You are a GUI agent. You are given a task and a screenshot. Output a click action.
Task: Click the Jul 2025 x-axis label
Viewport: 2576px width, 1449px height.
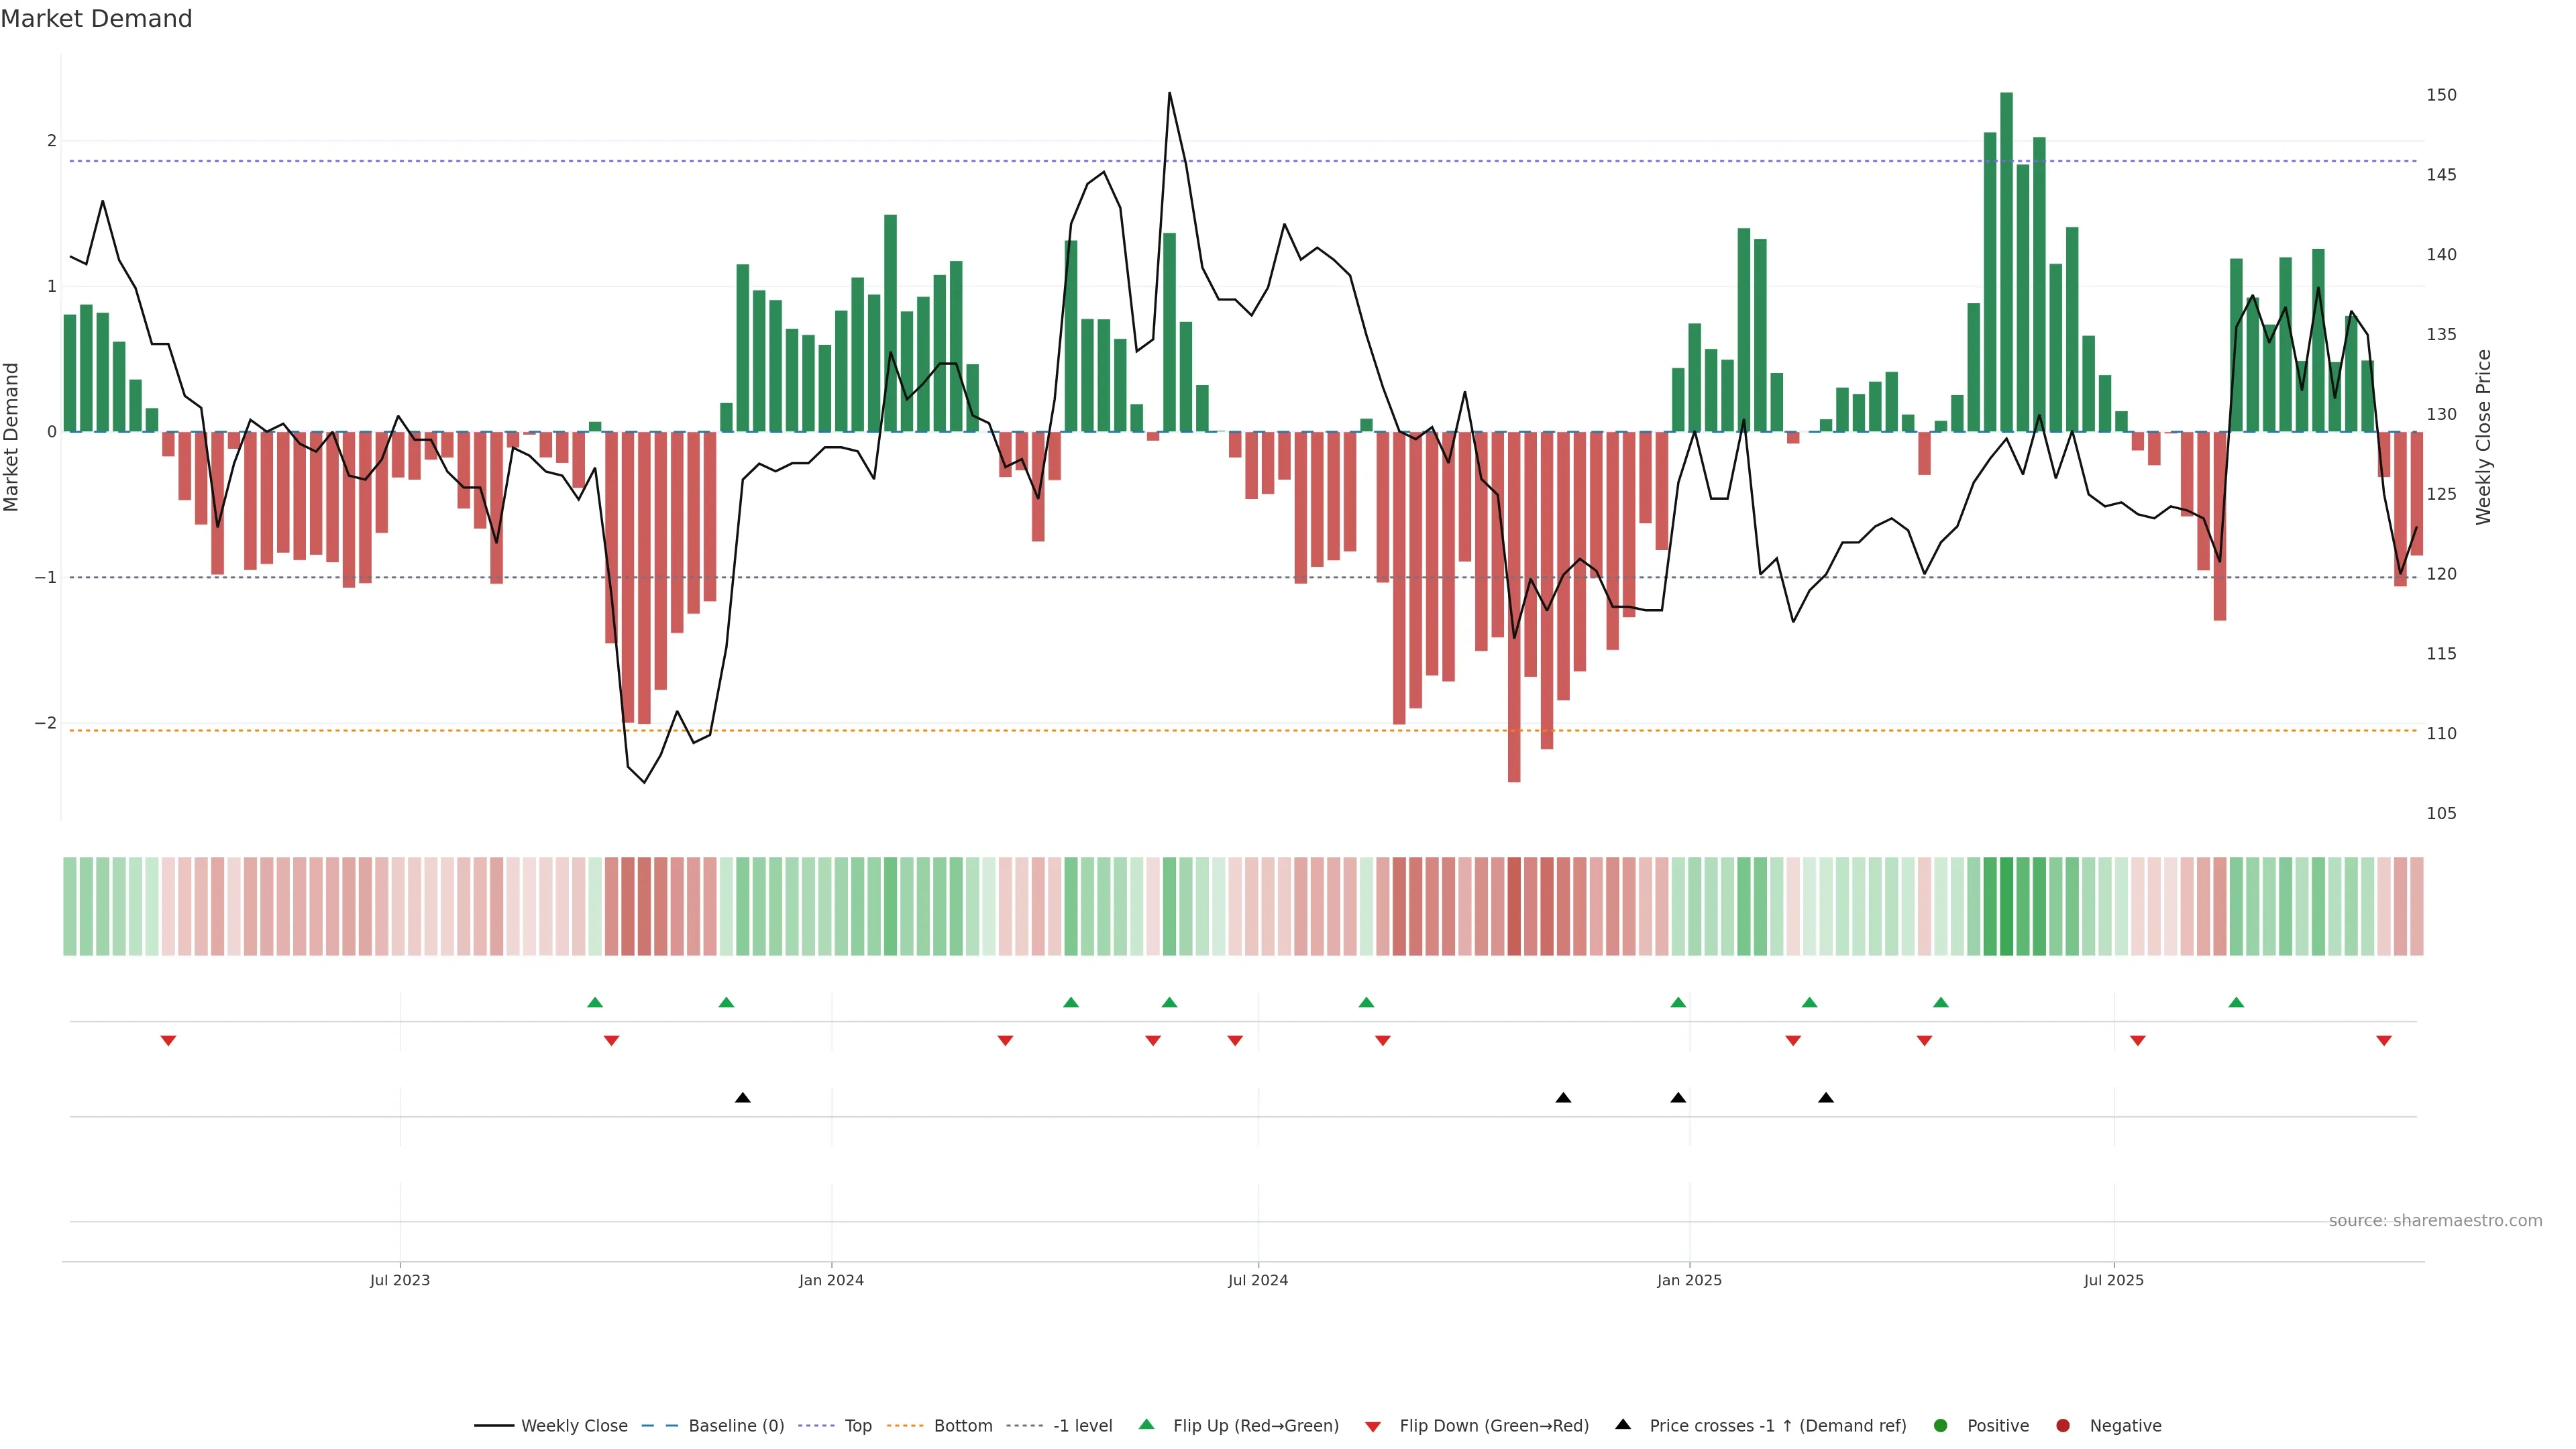click(2113, 1280)
